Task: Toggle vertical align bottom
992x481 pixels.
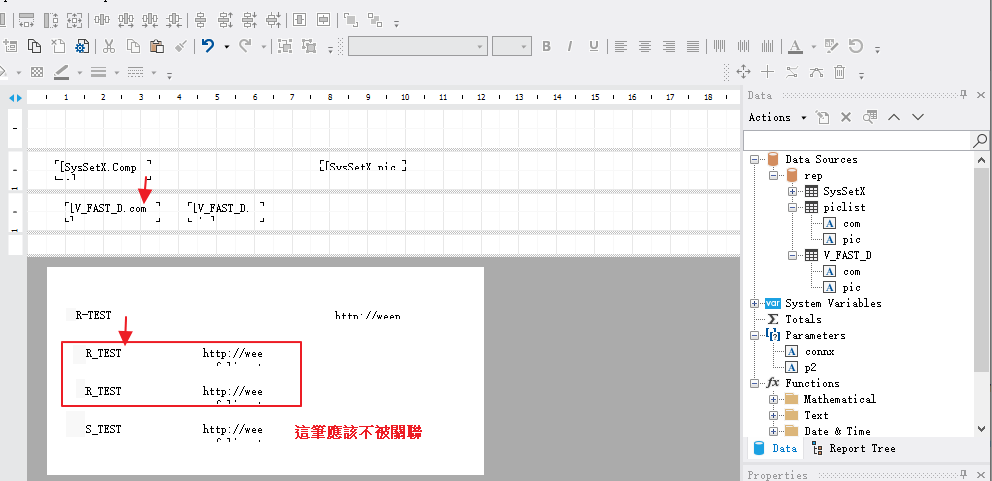Action: click(x=767, y=46)
